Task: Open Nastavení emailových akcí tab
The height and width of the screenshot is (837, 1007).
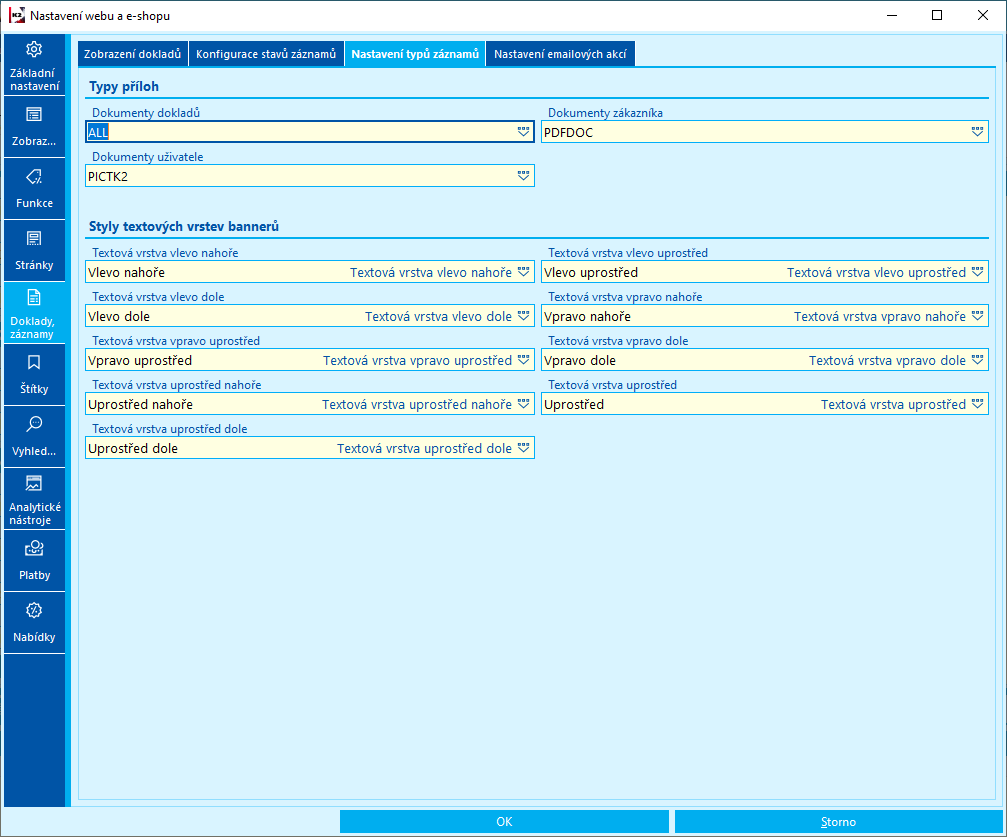Action: (560, 54)
